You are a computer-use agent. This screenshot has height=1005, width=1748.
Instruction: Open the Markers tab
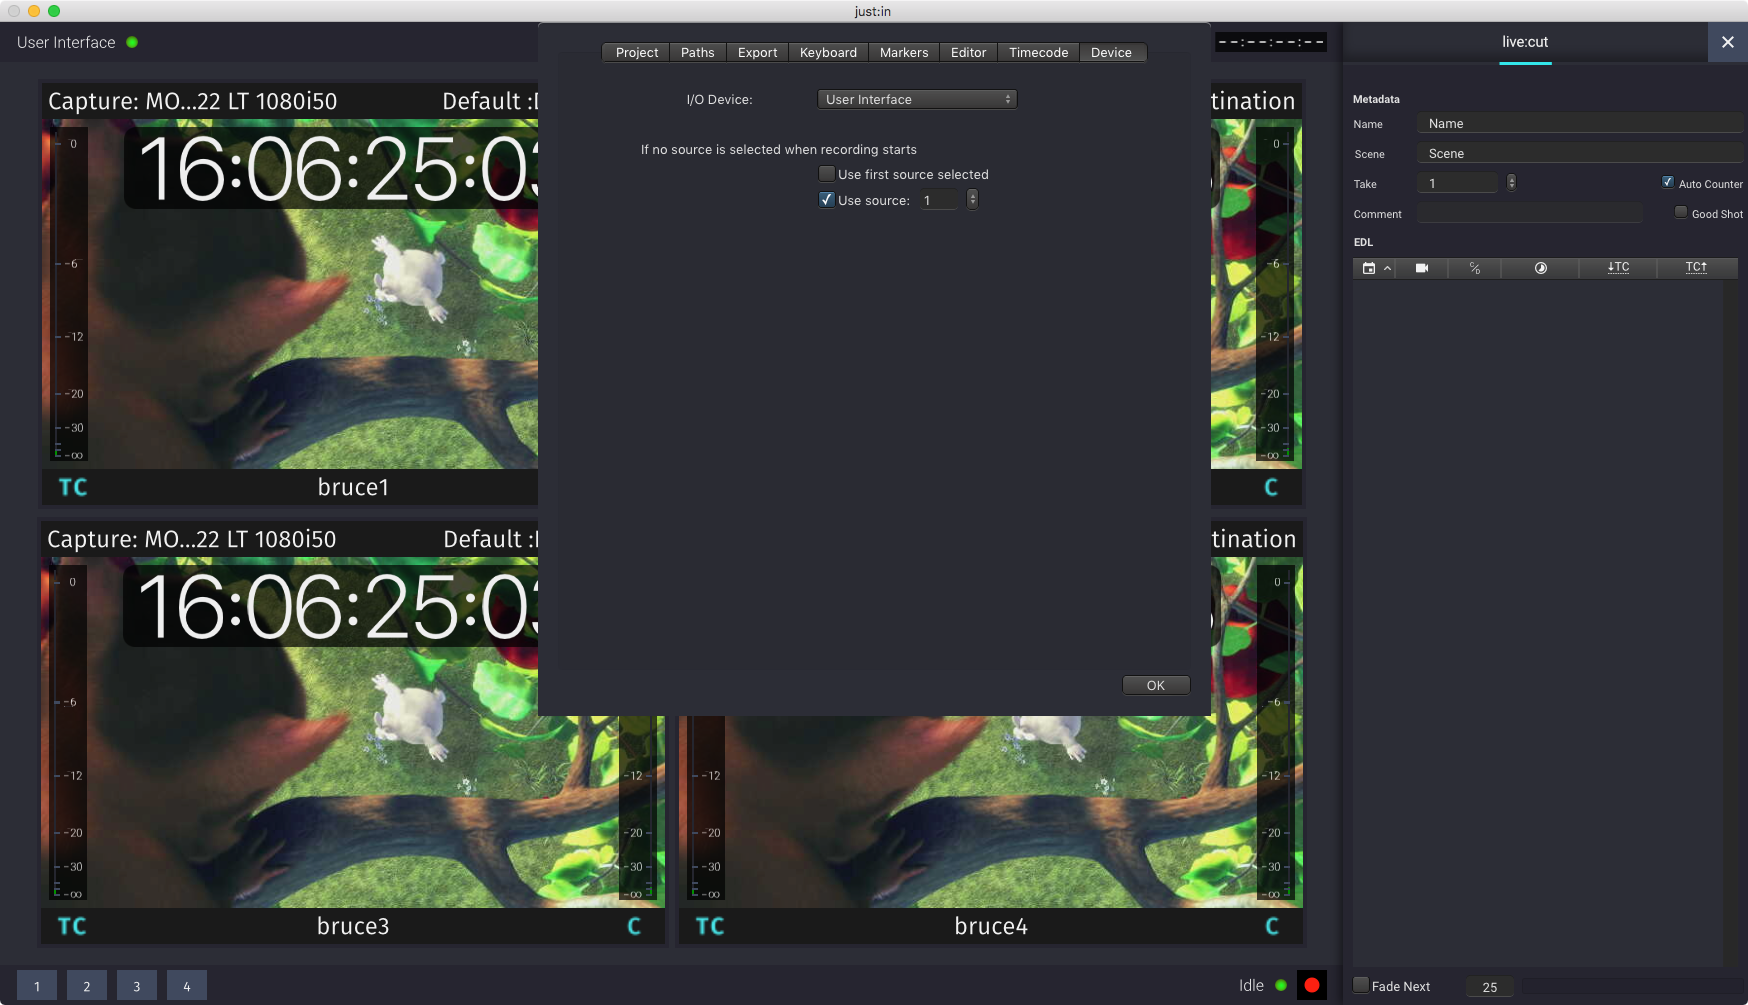[904, 52]
